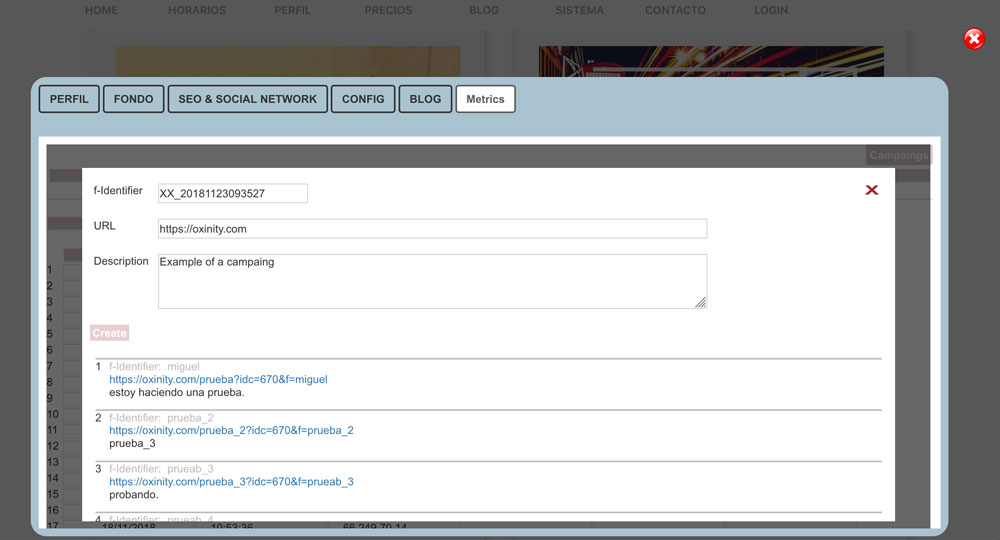The image size is (1000, 540).
Task: Open SISTEMA in the top navigation
Action: click(x=580, y=10)
